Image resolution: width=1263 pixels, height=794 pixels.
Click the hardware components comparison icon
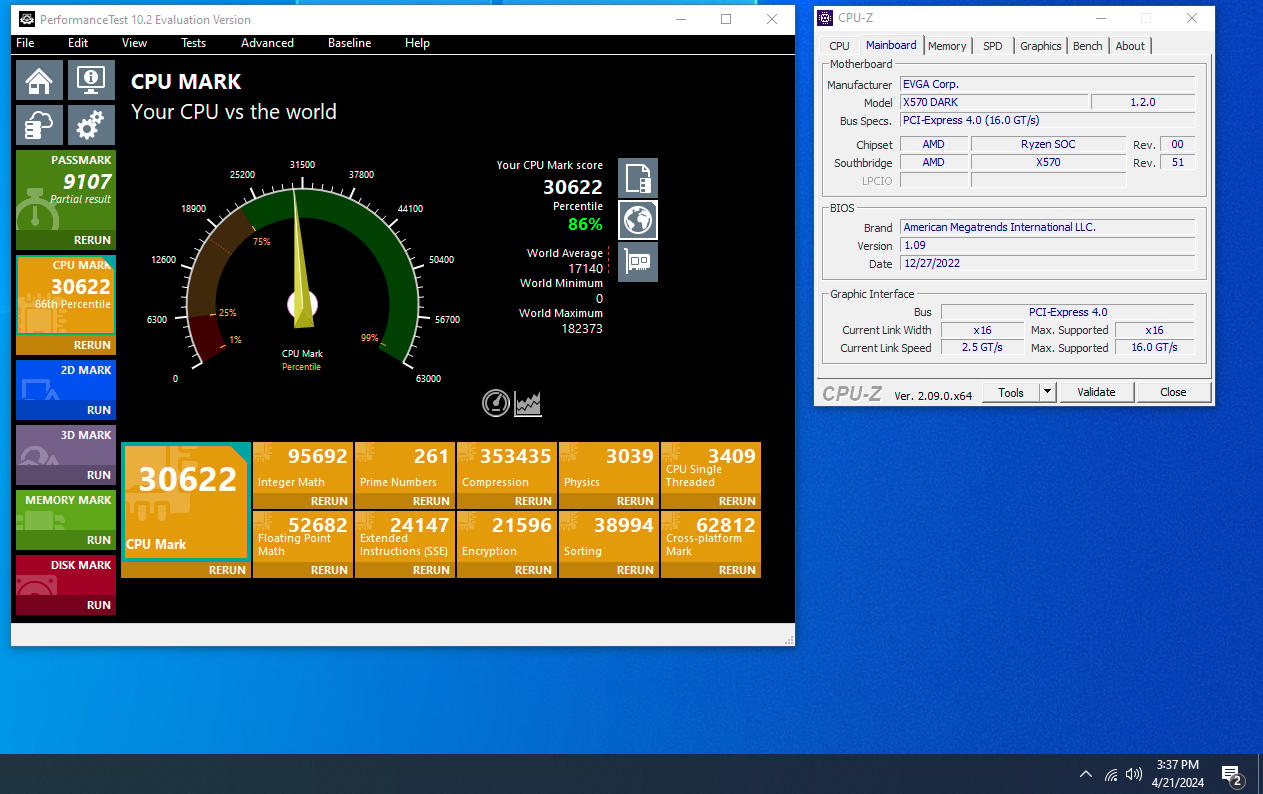point(638,262)
